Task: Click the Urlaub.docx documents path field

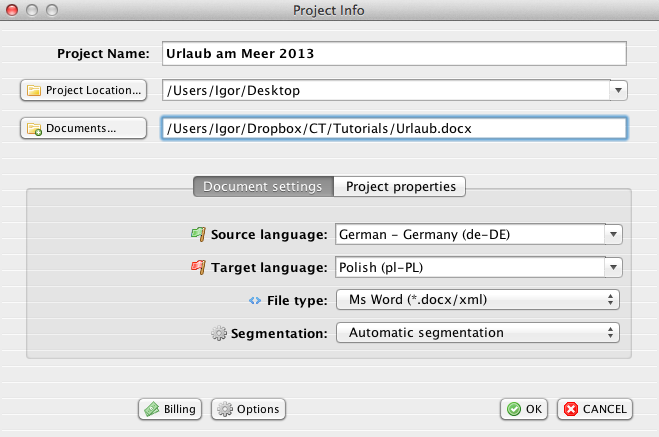Action: coord(393,129)
